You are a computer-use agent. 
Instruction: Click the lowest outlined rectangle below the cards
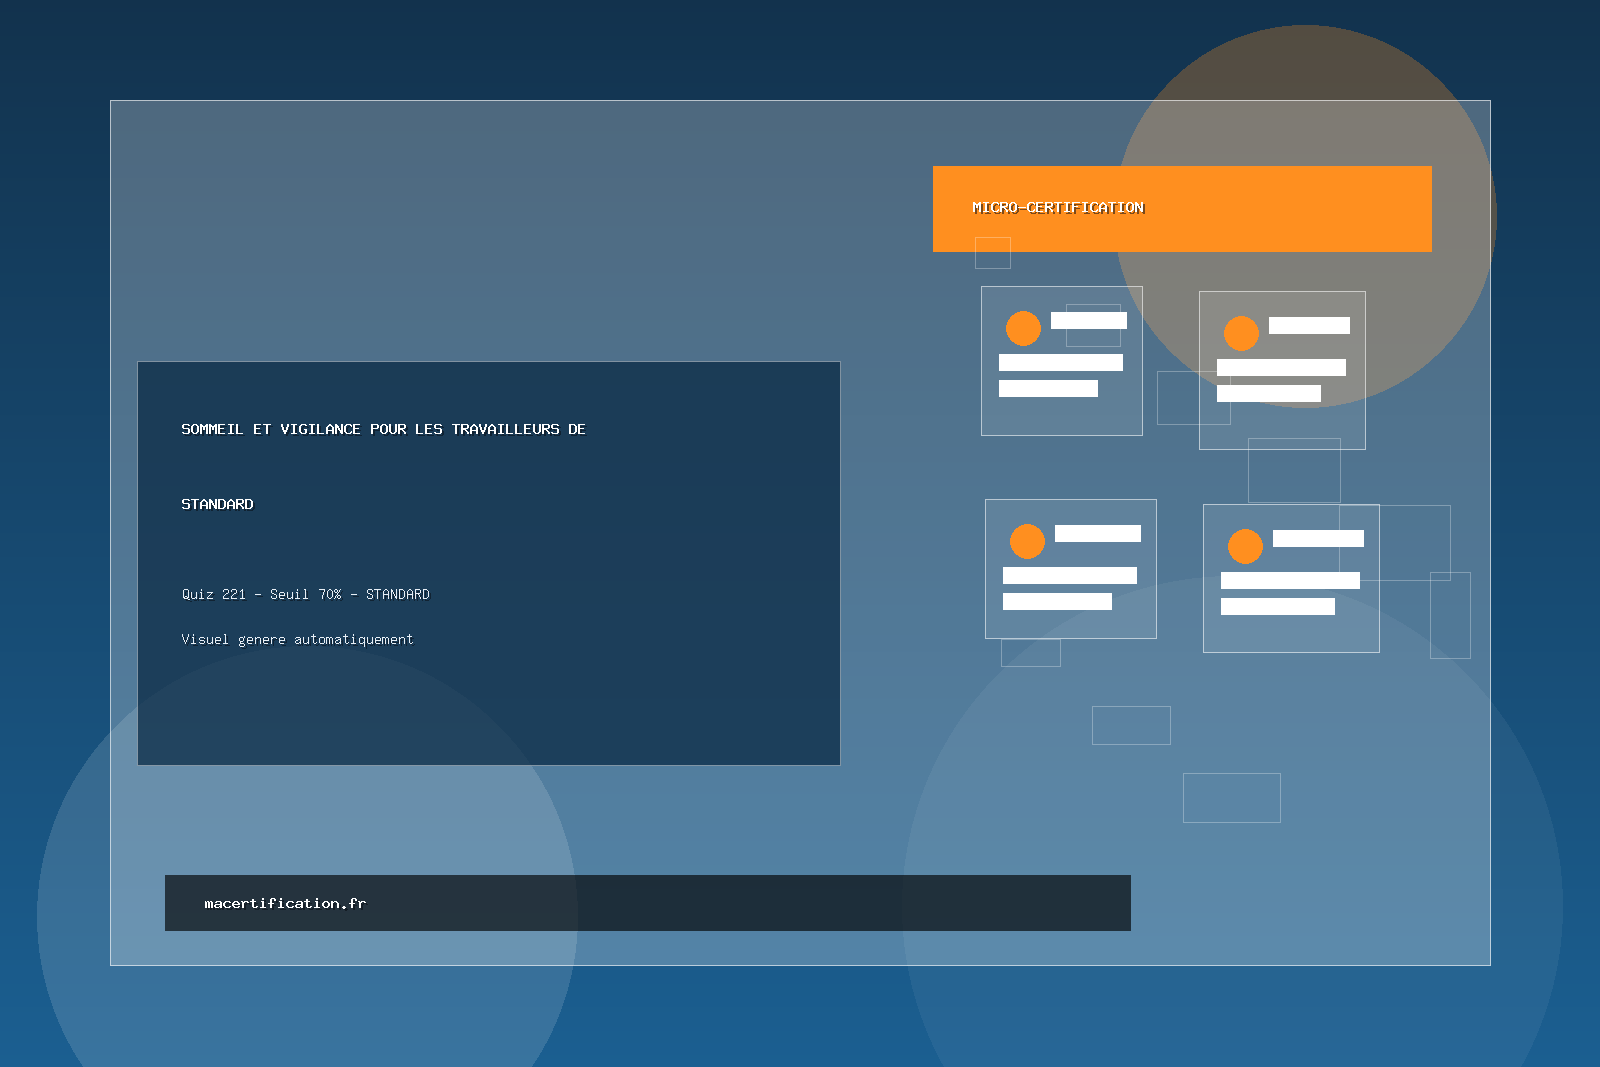tap(1231, 797)
